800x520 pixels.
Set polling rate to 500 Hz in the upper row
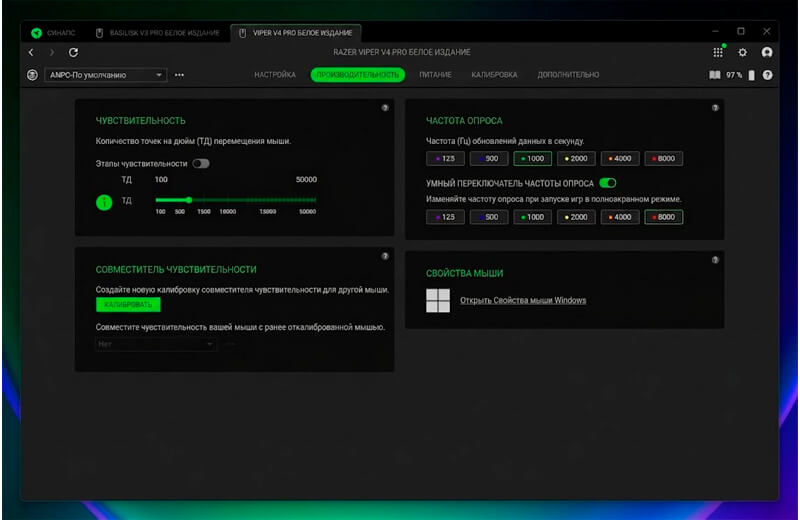click(489, 159)
